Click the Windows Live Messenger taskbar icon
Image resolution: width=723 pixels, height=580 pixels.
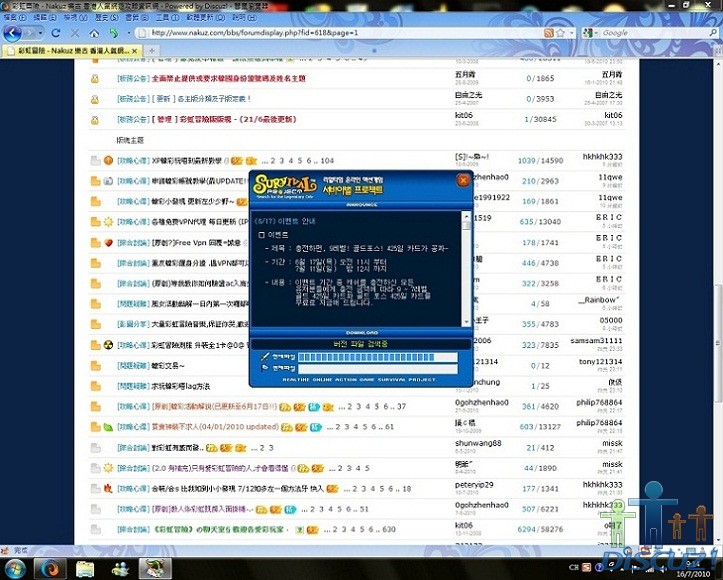(x=121, y=568)
